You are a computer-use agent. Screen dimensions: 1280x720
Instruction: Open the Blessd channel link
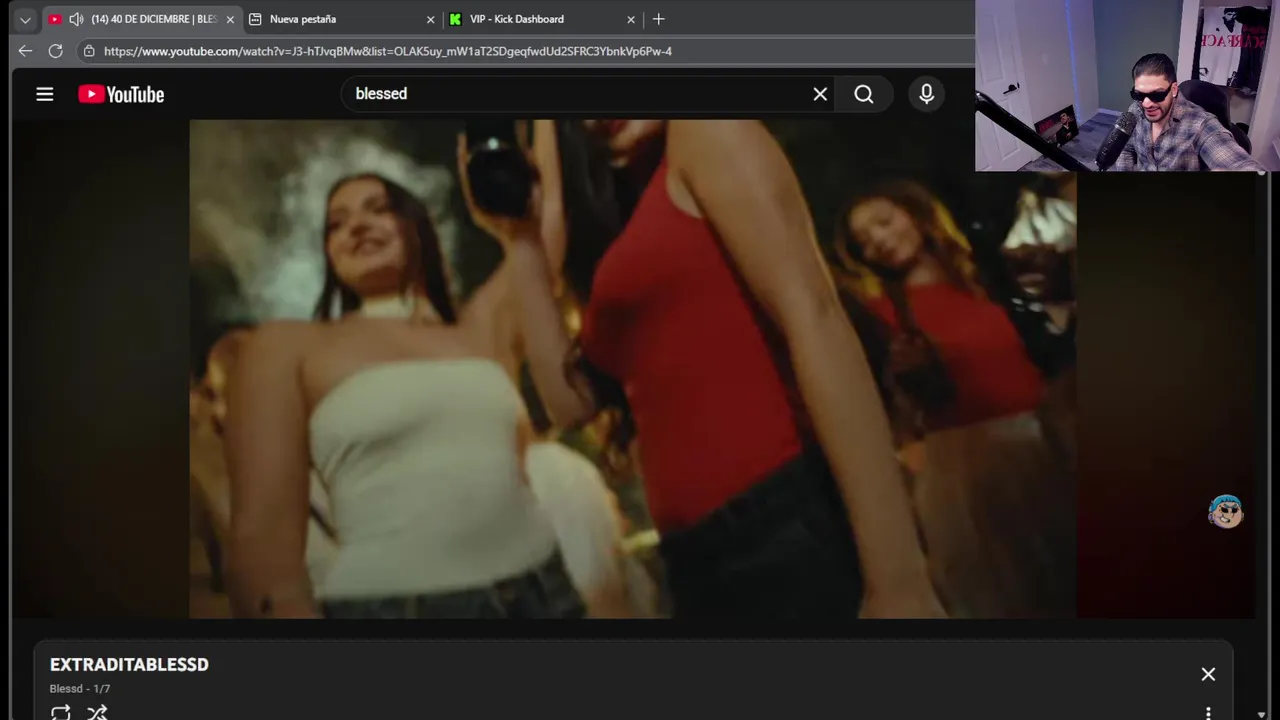(x=66, y=689)
